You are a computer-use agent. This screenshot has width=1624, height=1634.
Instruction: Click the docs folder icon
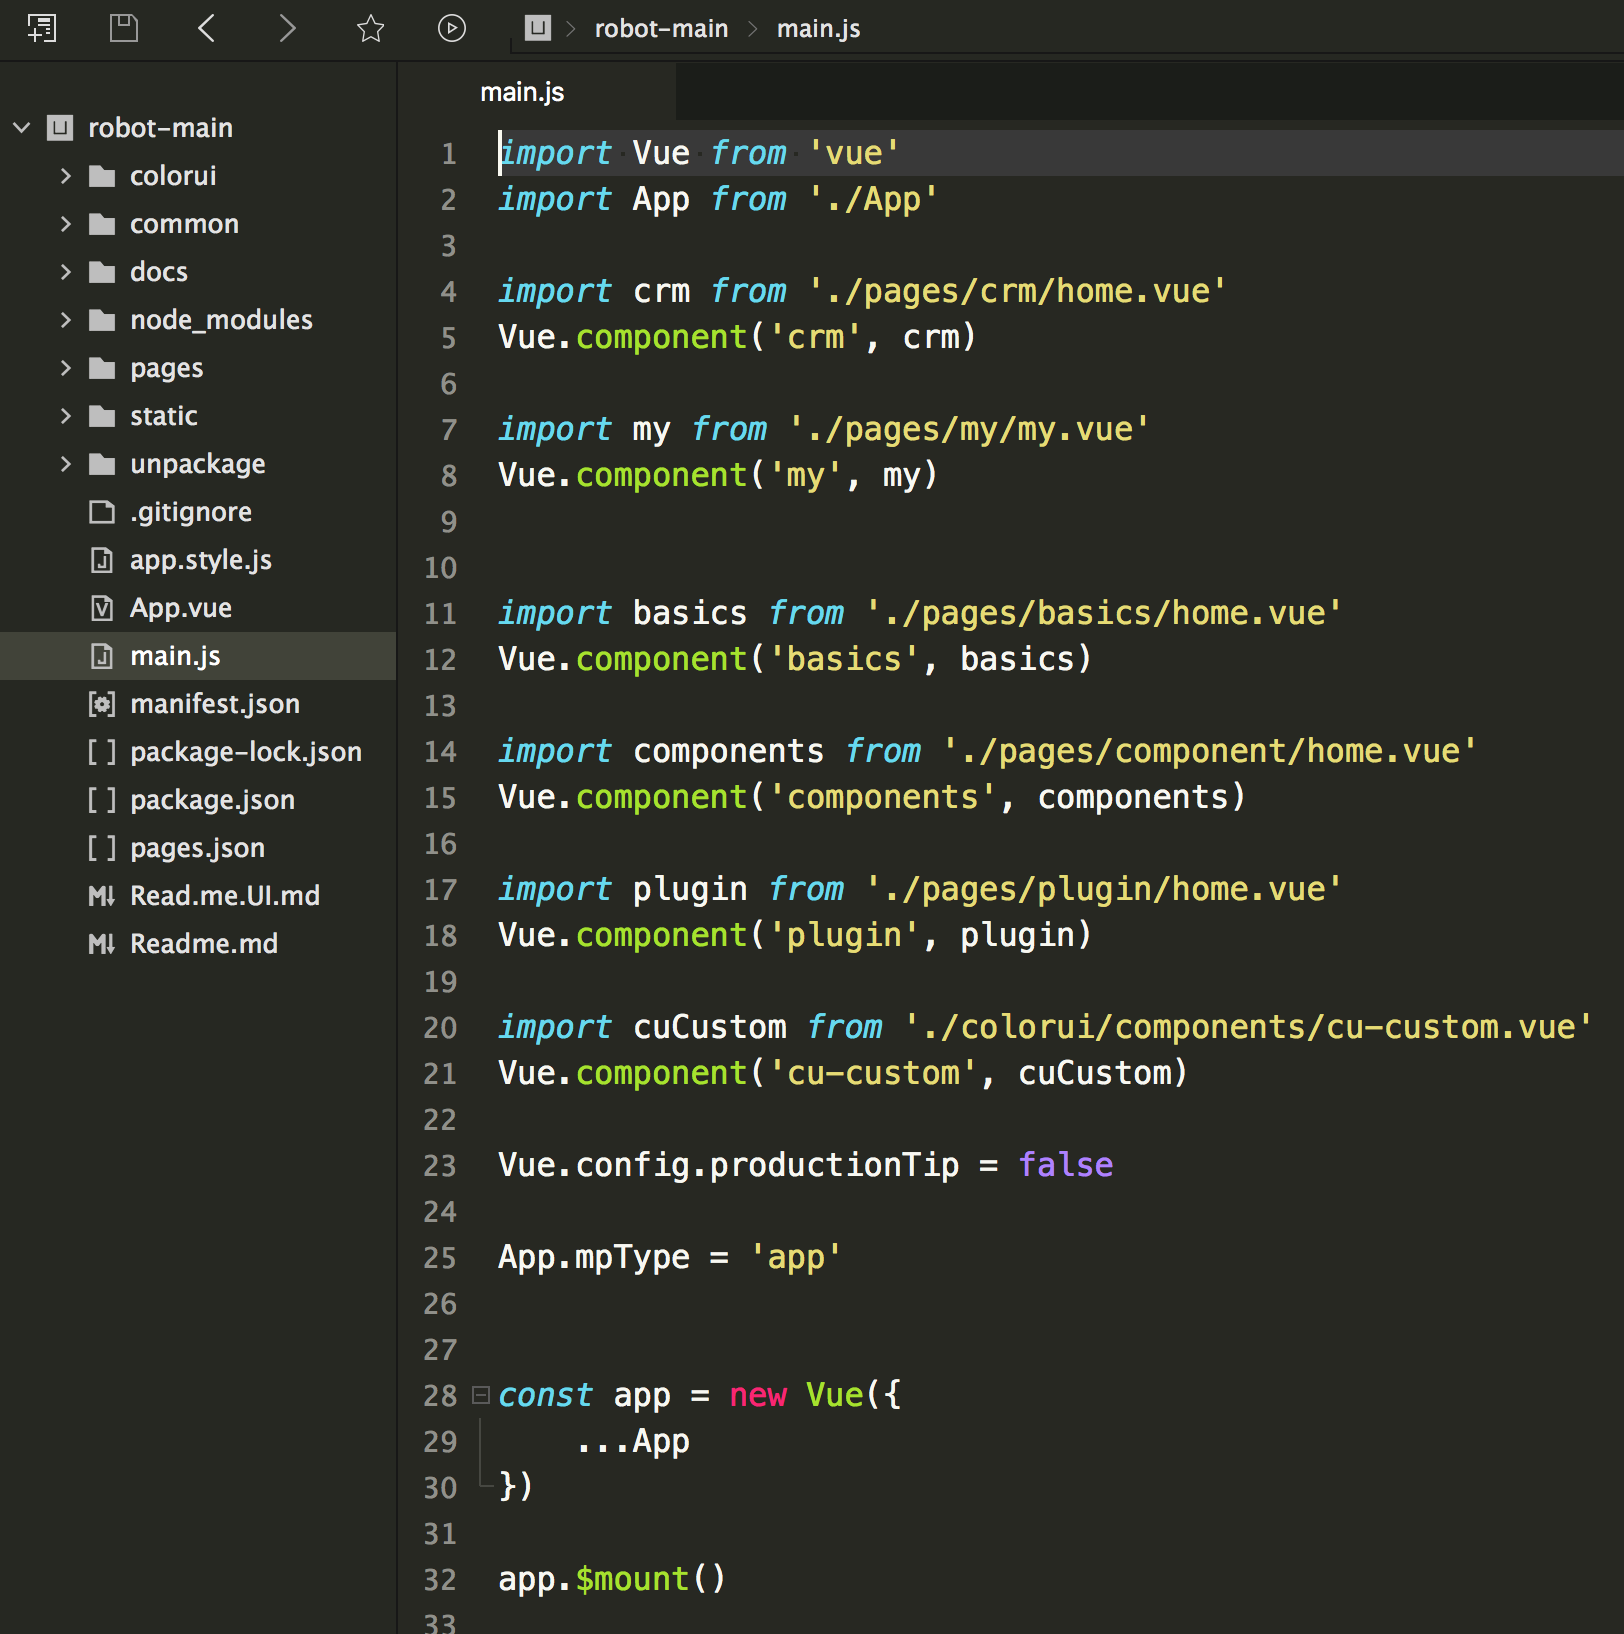click(x=102, y=272)
